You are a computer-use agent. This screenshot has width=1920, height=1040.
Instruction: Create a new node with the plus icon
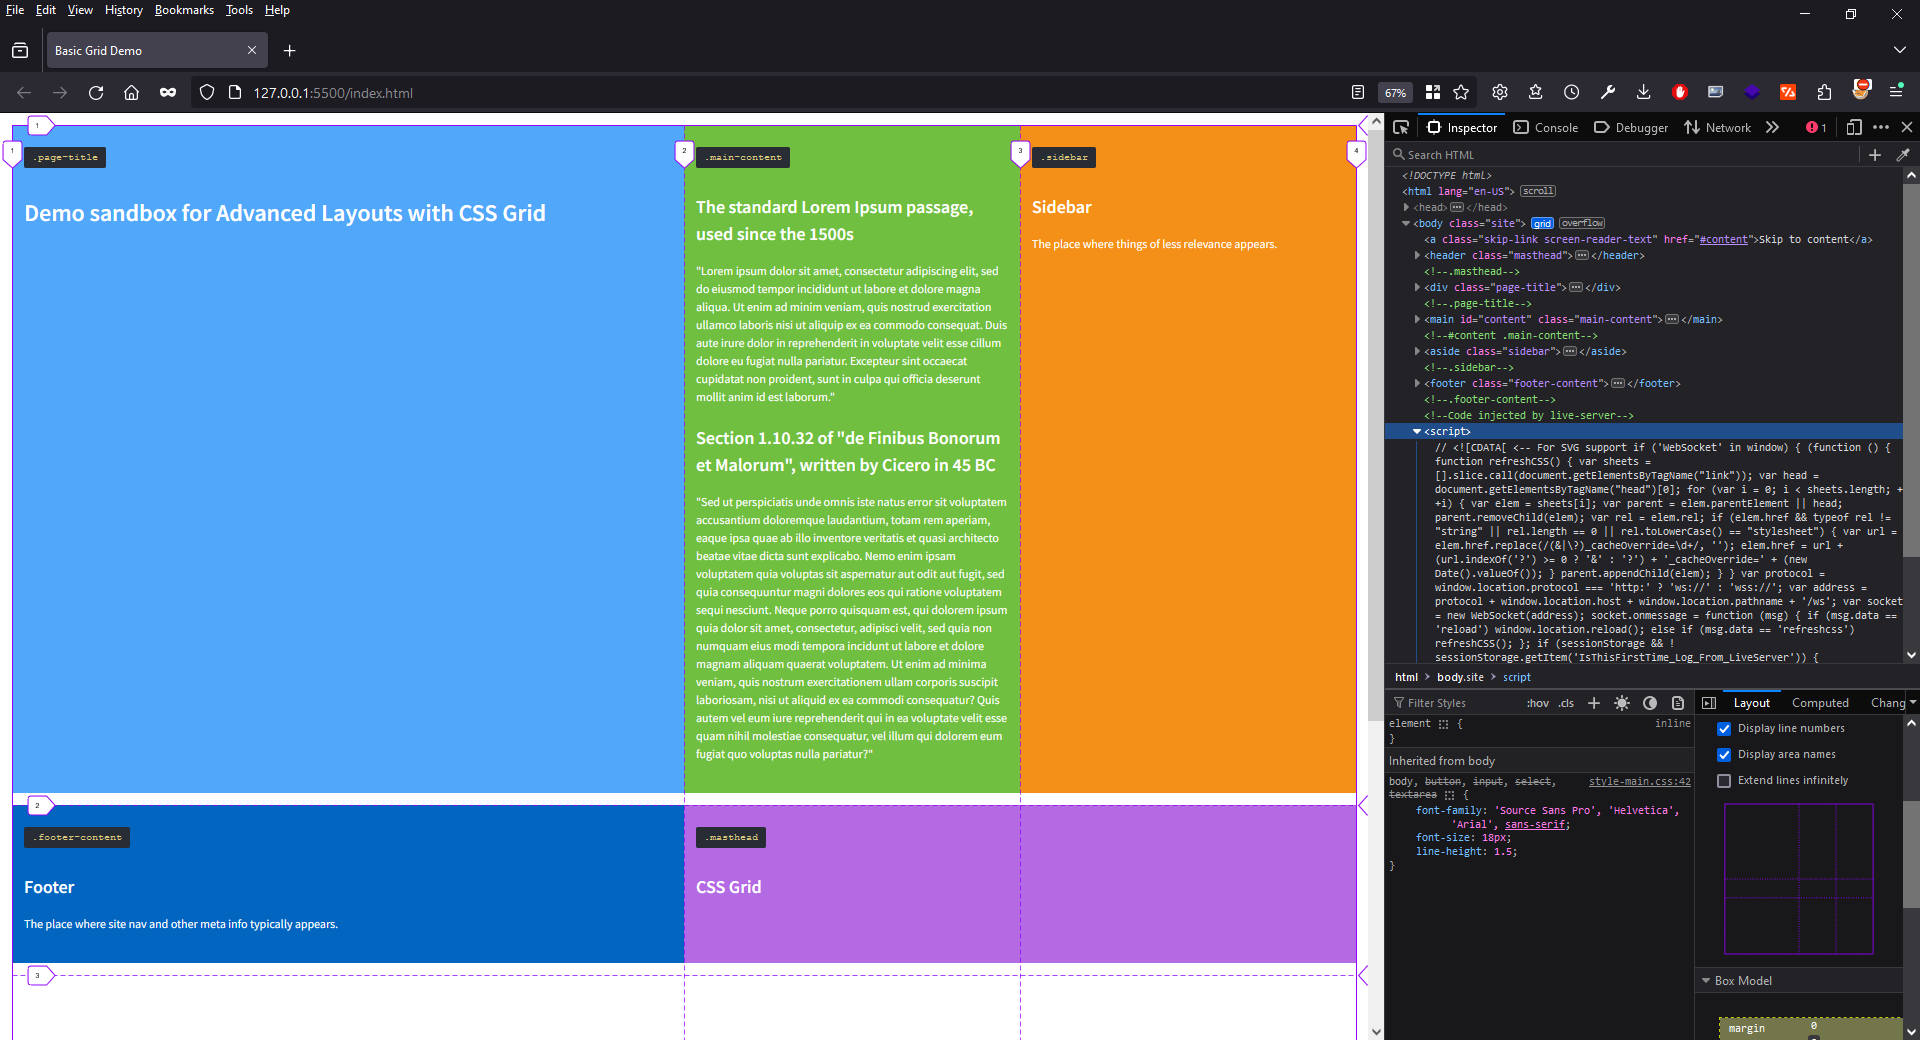pyautogui.click(x=1875, y=155)
